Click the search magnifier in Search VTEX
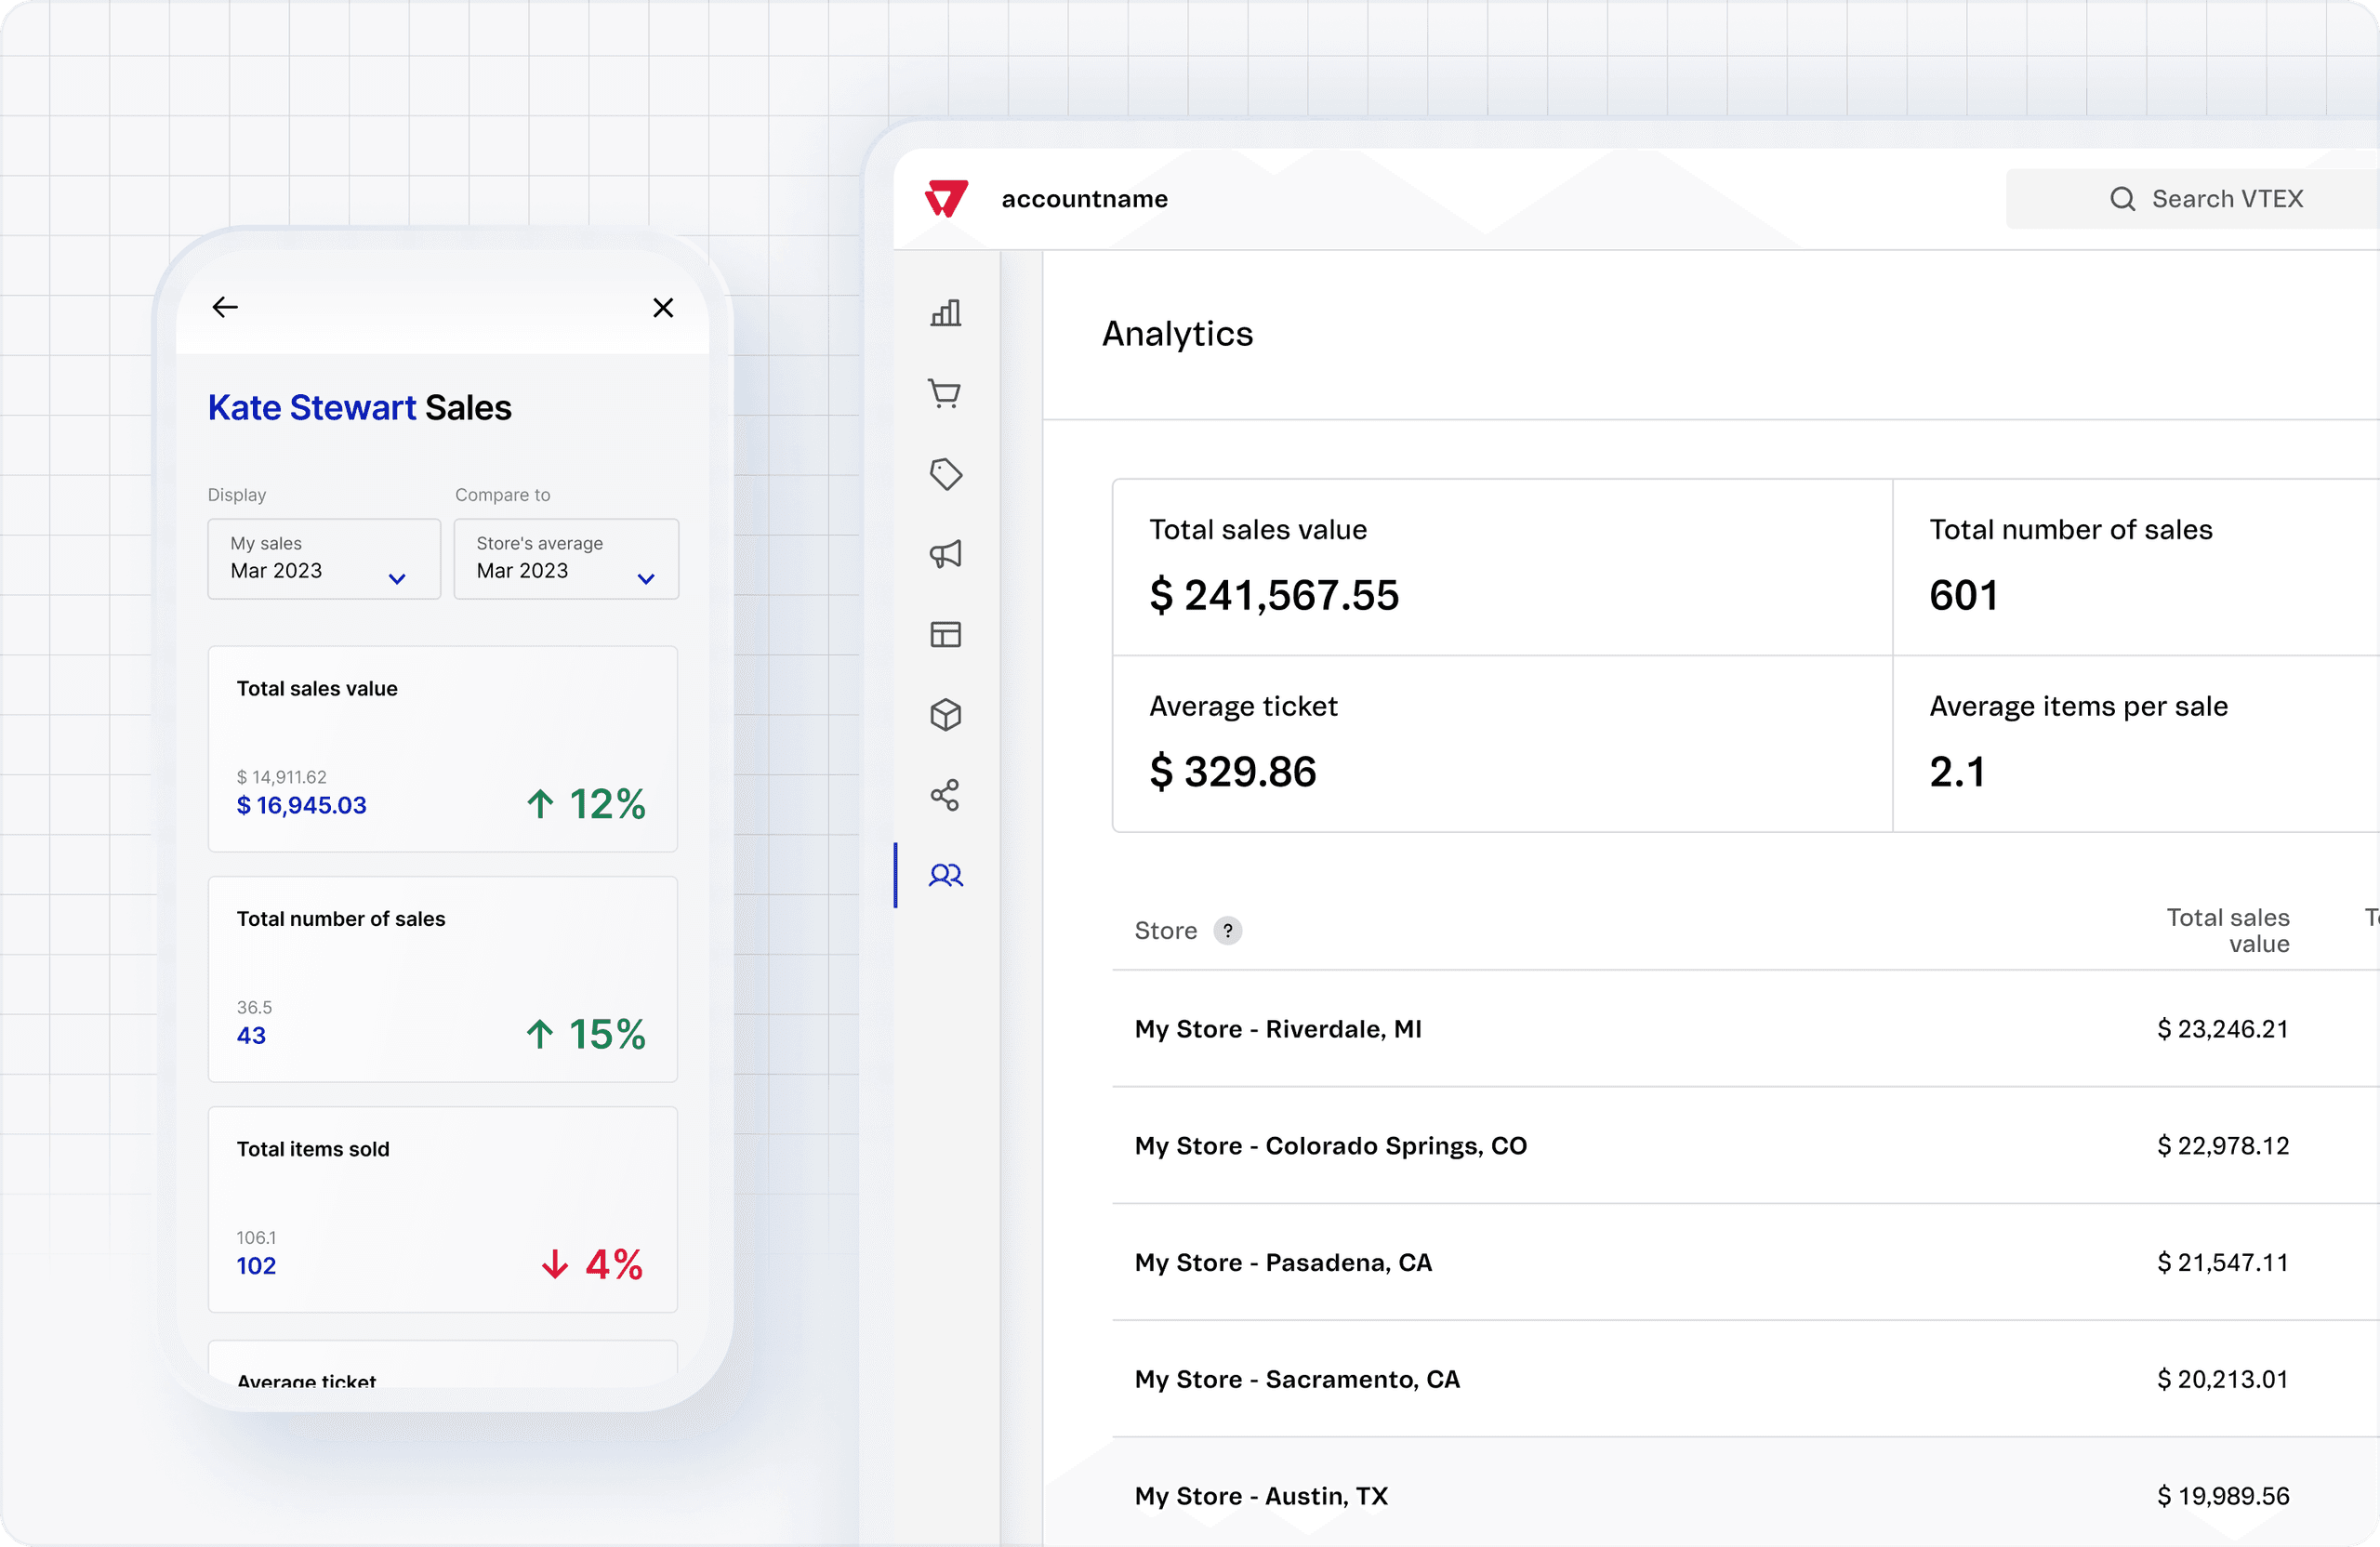Image resolution: width=2380 pixels, height=1547 pixels. pyautogui.click(x=2123, y=198)
